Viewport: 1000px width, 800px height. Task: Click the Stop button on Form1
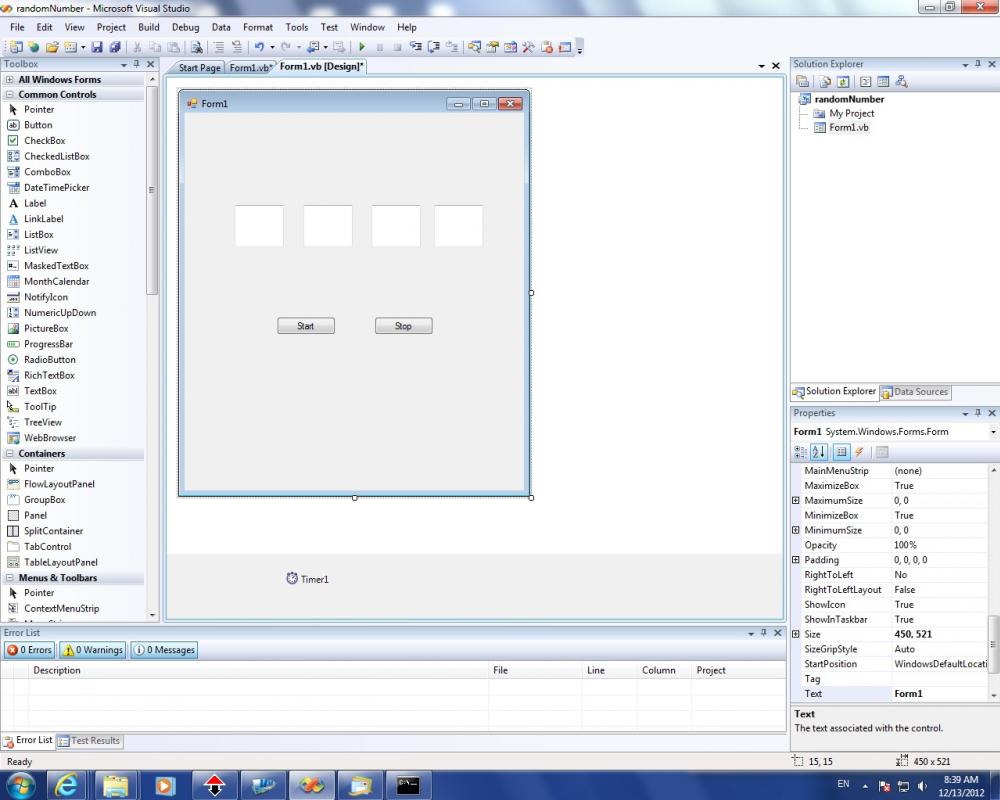pos(403,326)
